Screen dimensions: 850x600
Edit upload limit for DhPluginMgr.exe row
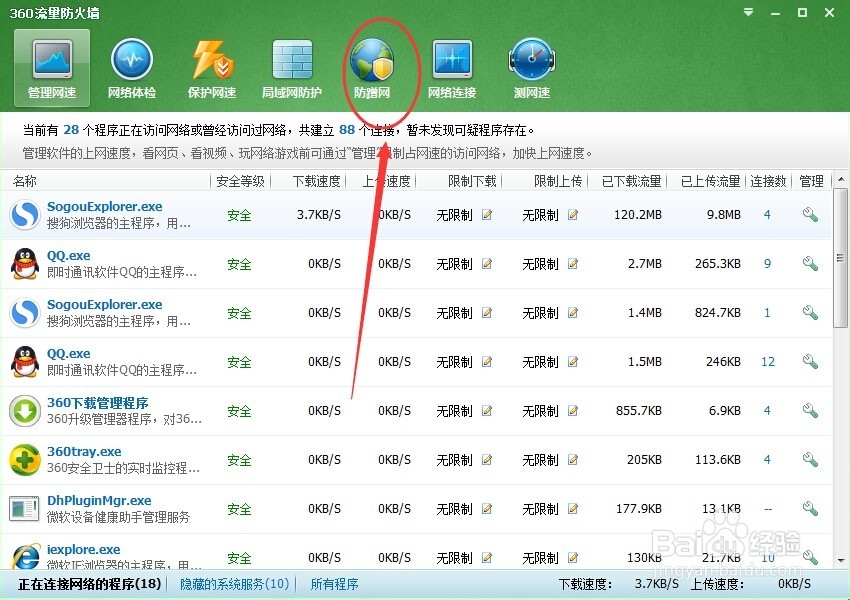tap(572, 508)
